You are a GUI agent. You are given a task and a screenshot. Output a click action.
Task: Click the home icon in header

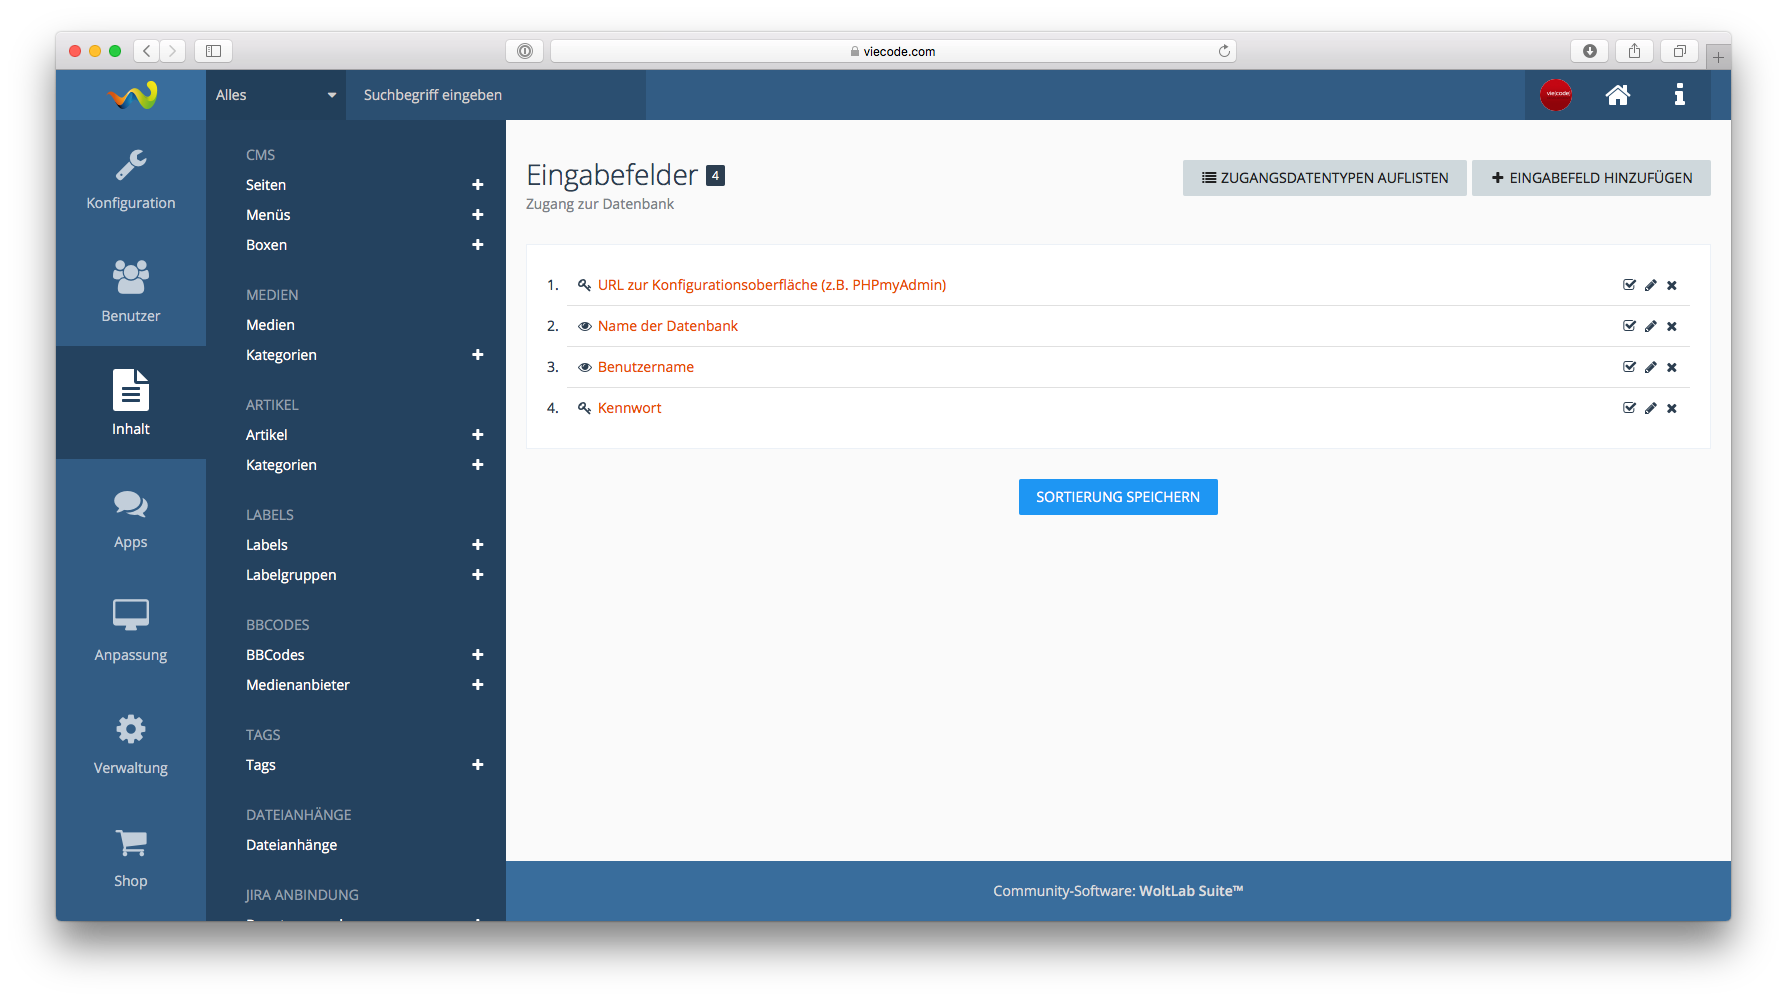1617,95
